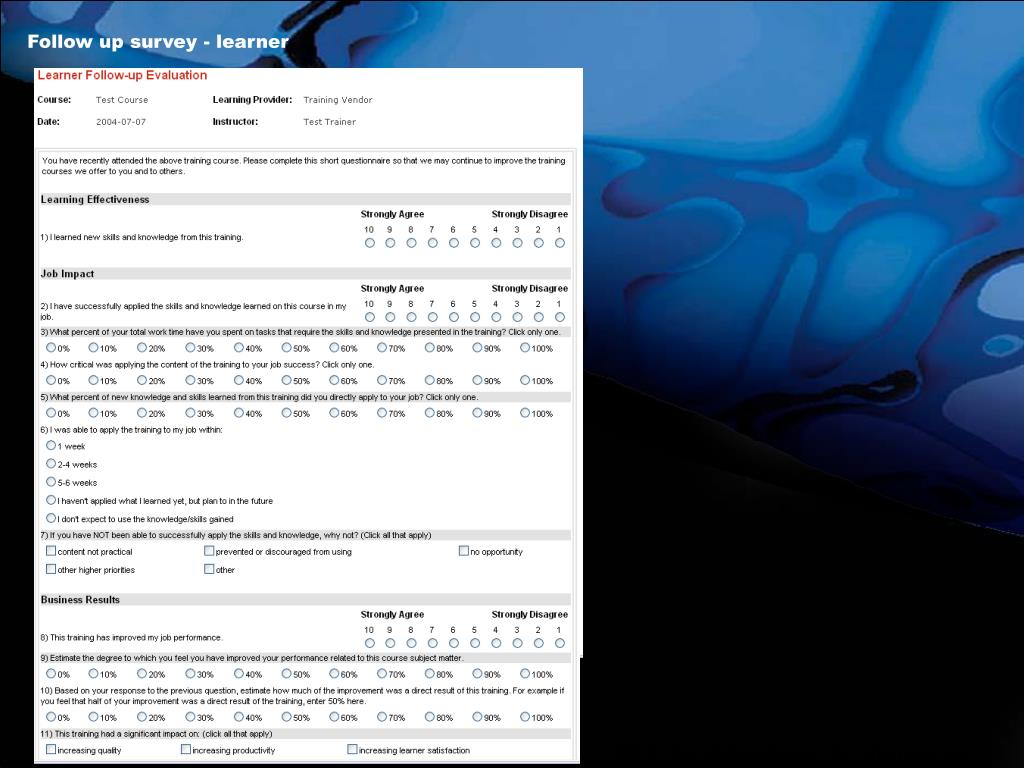This screenshot has width=1024, height=768.
Task: Choose 0% for question 3 'total work time'
Action: pos(51,347)
